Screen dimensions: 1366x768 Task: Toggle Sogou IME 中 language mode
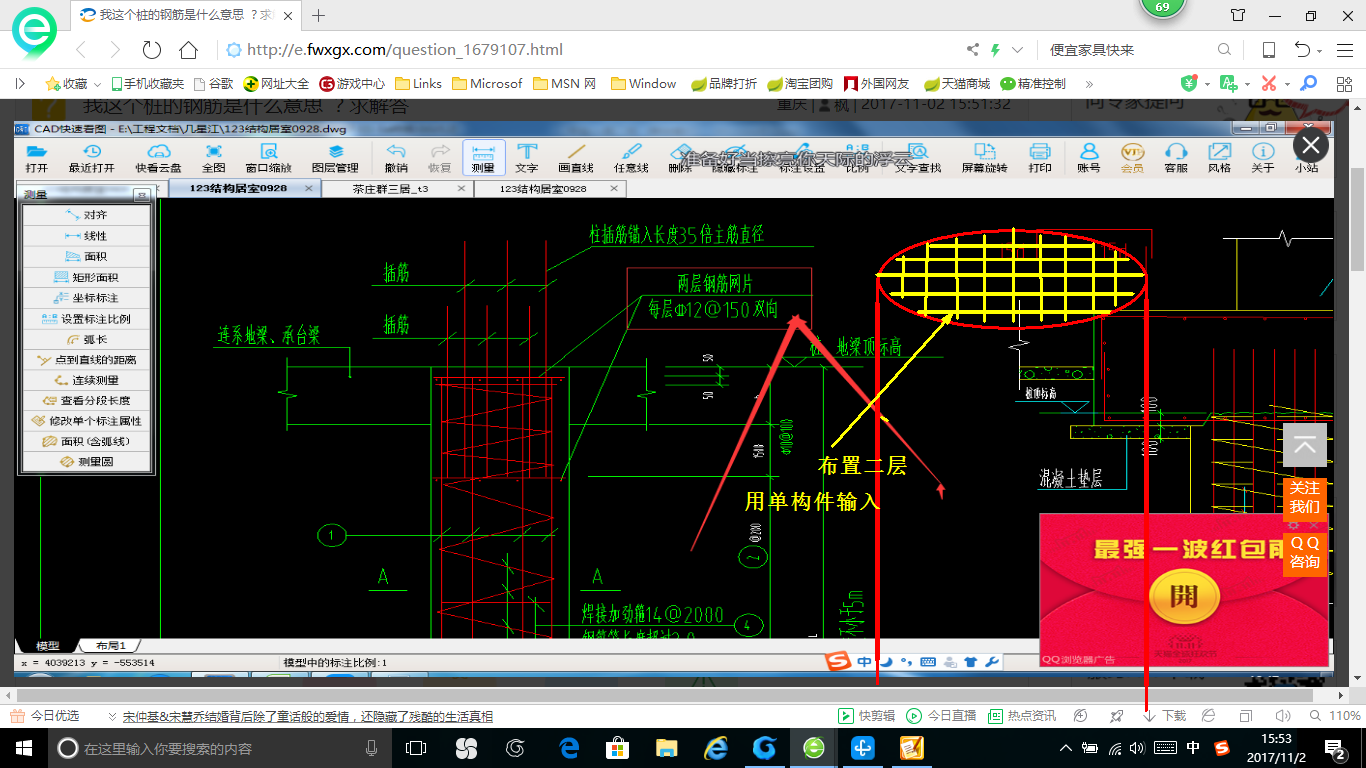(863, 661)
